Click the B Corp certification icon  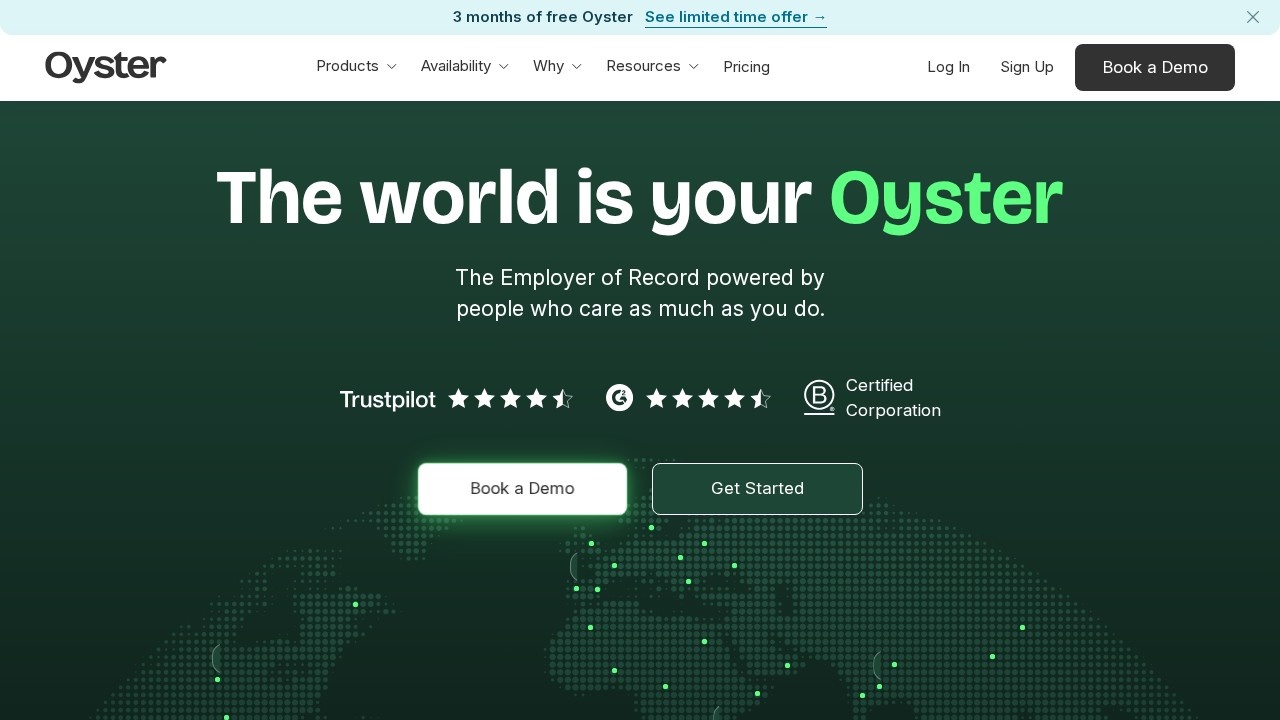819,397
